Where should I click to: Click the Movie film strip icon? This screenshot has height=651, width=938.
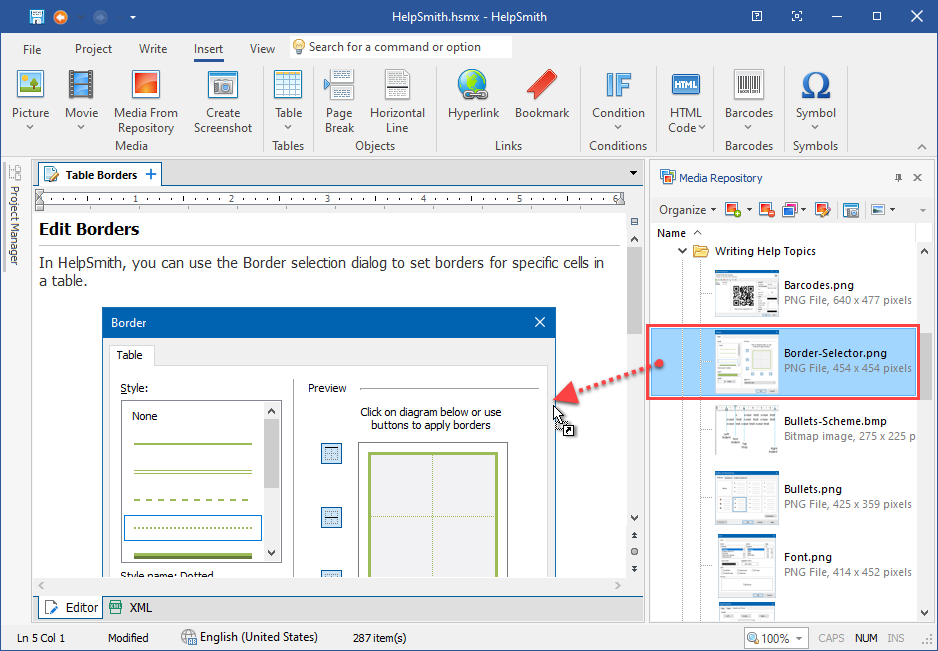coord(81,84)
